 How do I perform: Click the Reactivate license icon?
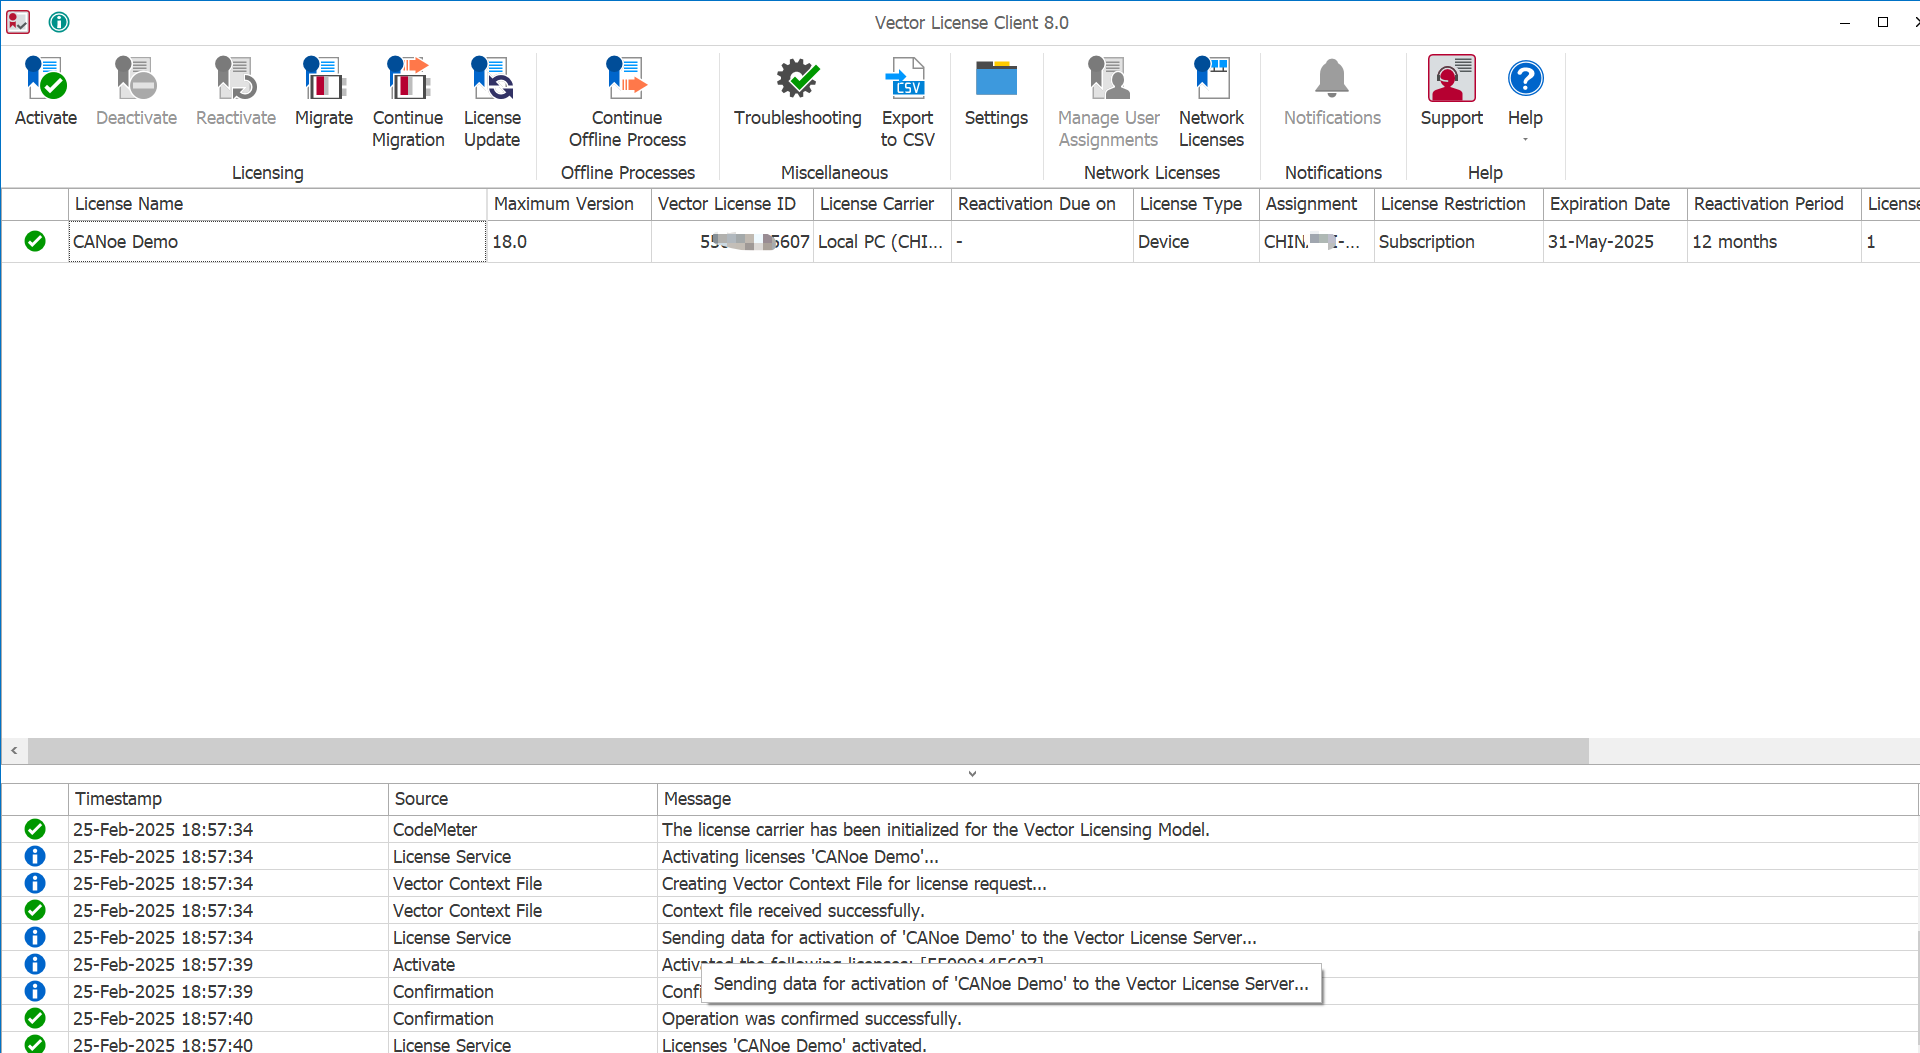click(x=236, y=91)
